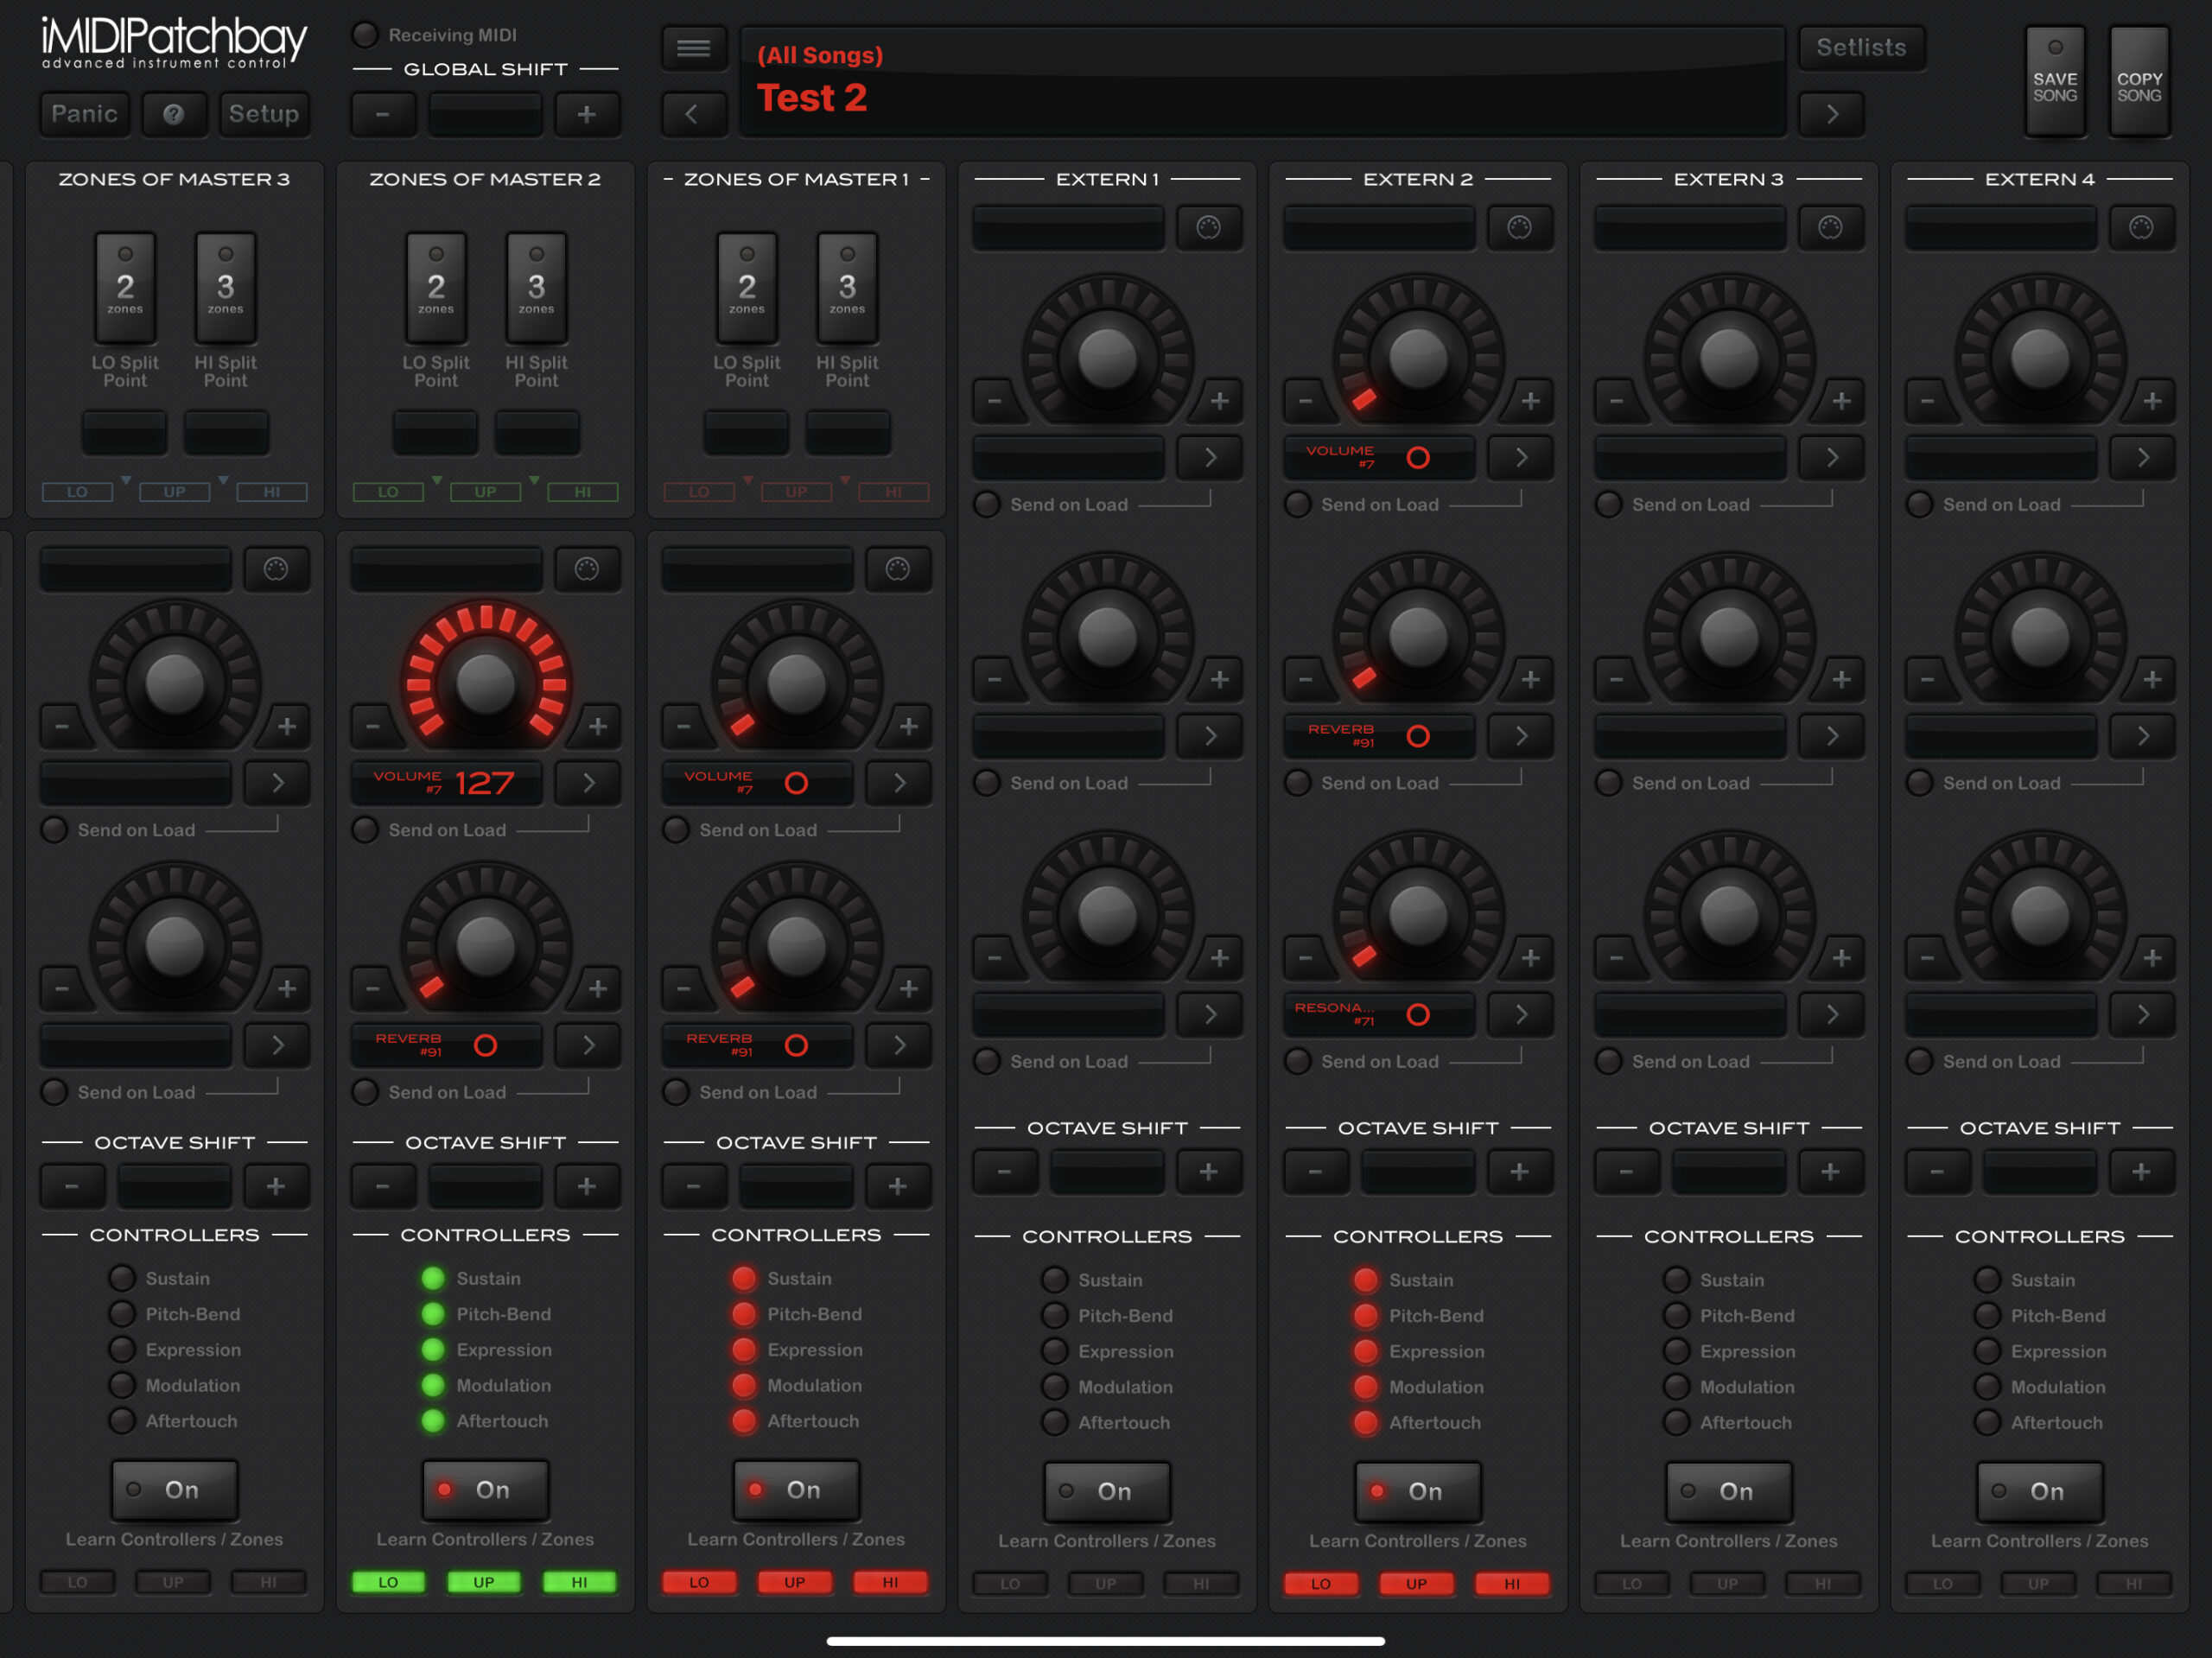This screenshot has width=2212, height=1658.
Task: Toggle Master 1 Learn On button
Action: click(796, 1490)
